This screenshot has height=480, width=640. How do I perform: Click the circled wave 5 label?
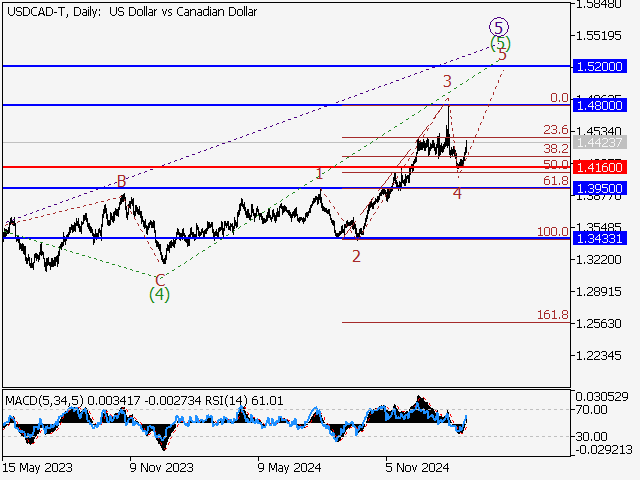click(x=498, y=27)
